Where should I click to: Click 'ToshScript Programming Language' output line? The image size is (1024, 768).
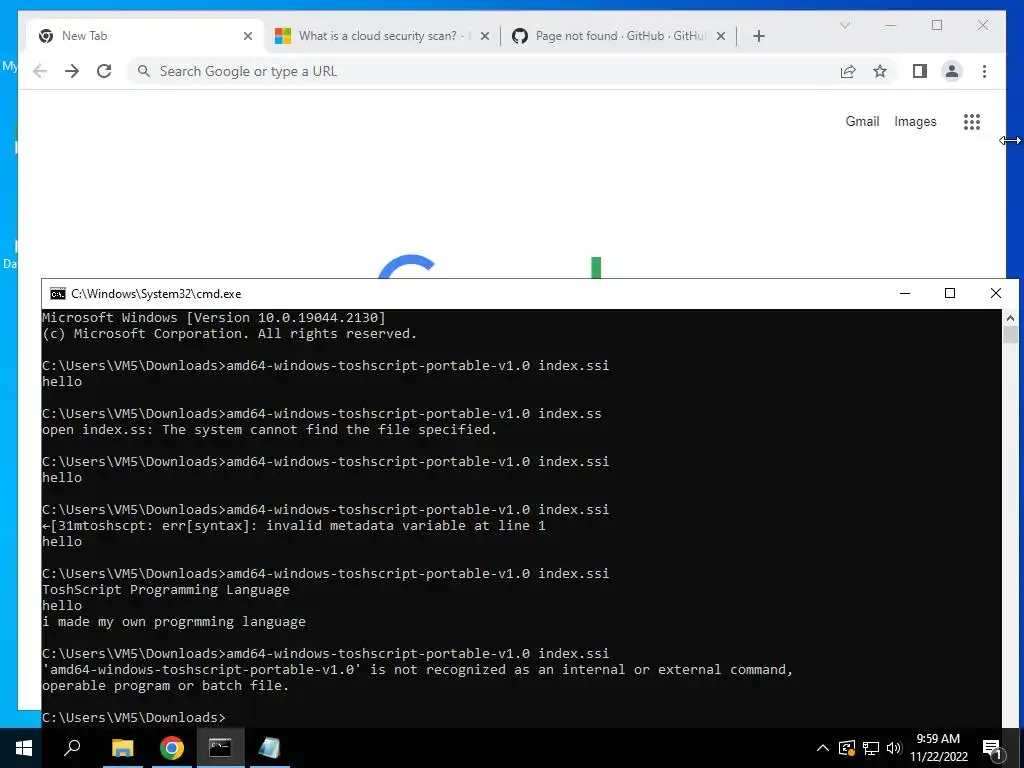click(x=166, y=590)
